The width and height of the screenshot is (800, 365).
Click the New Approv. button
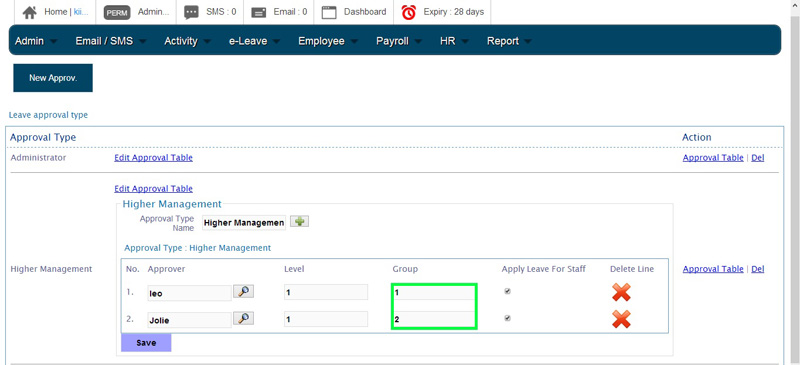[x=53, y=78]
